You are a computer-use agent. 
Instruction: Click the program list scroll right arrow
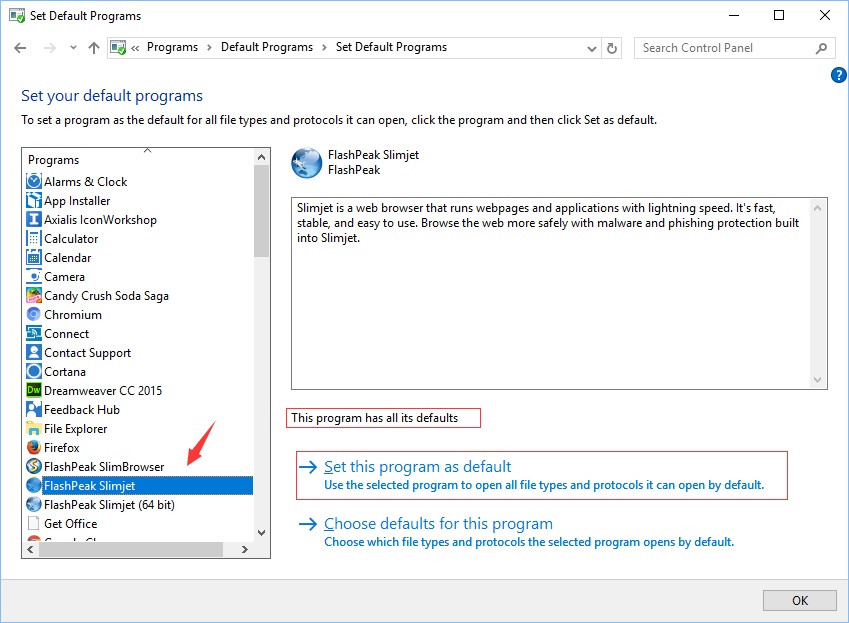click(x=245, y=549)
